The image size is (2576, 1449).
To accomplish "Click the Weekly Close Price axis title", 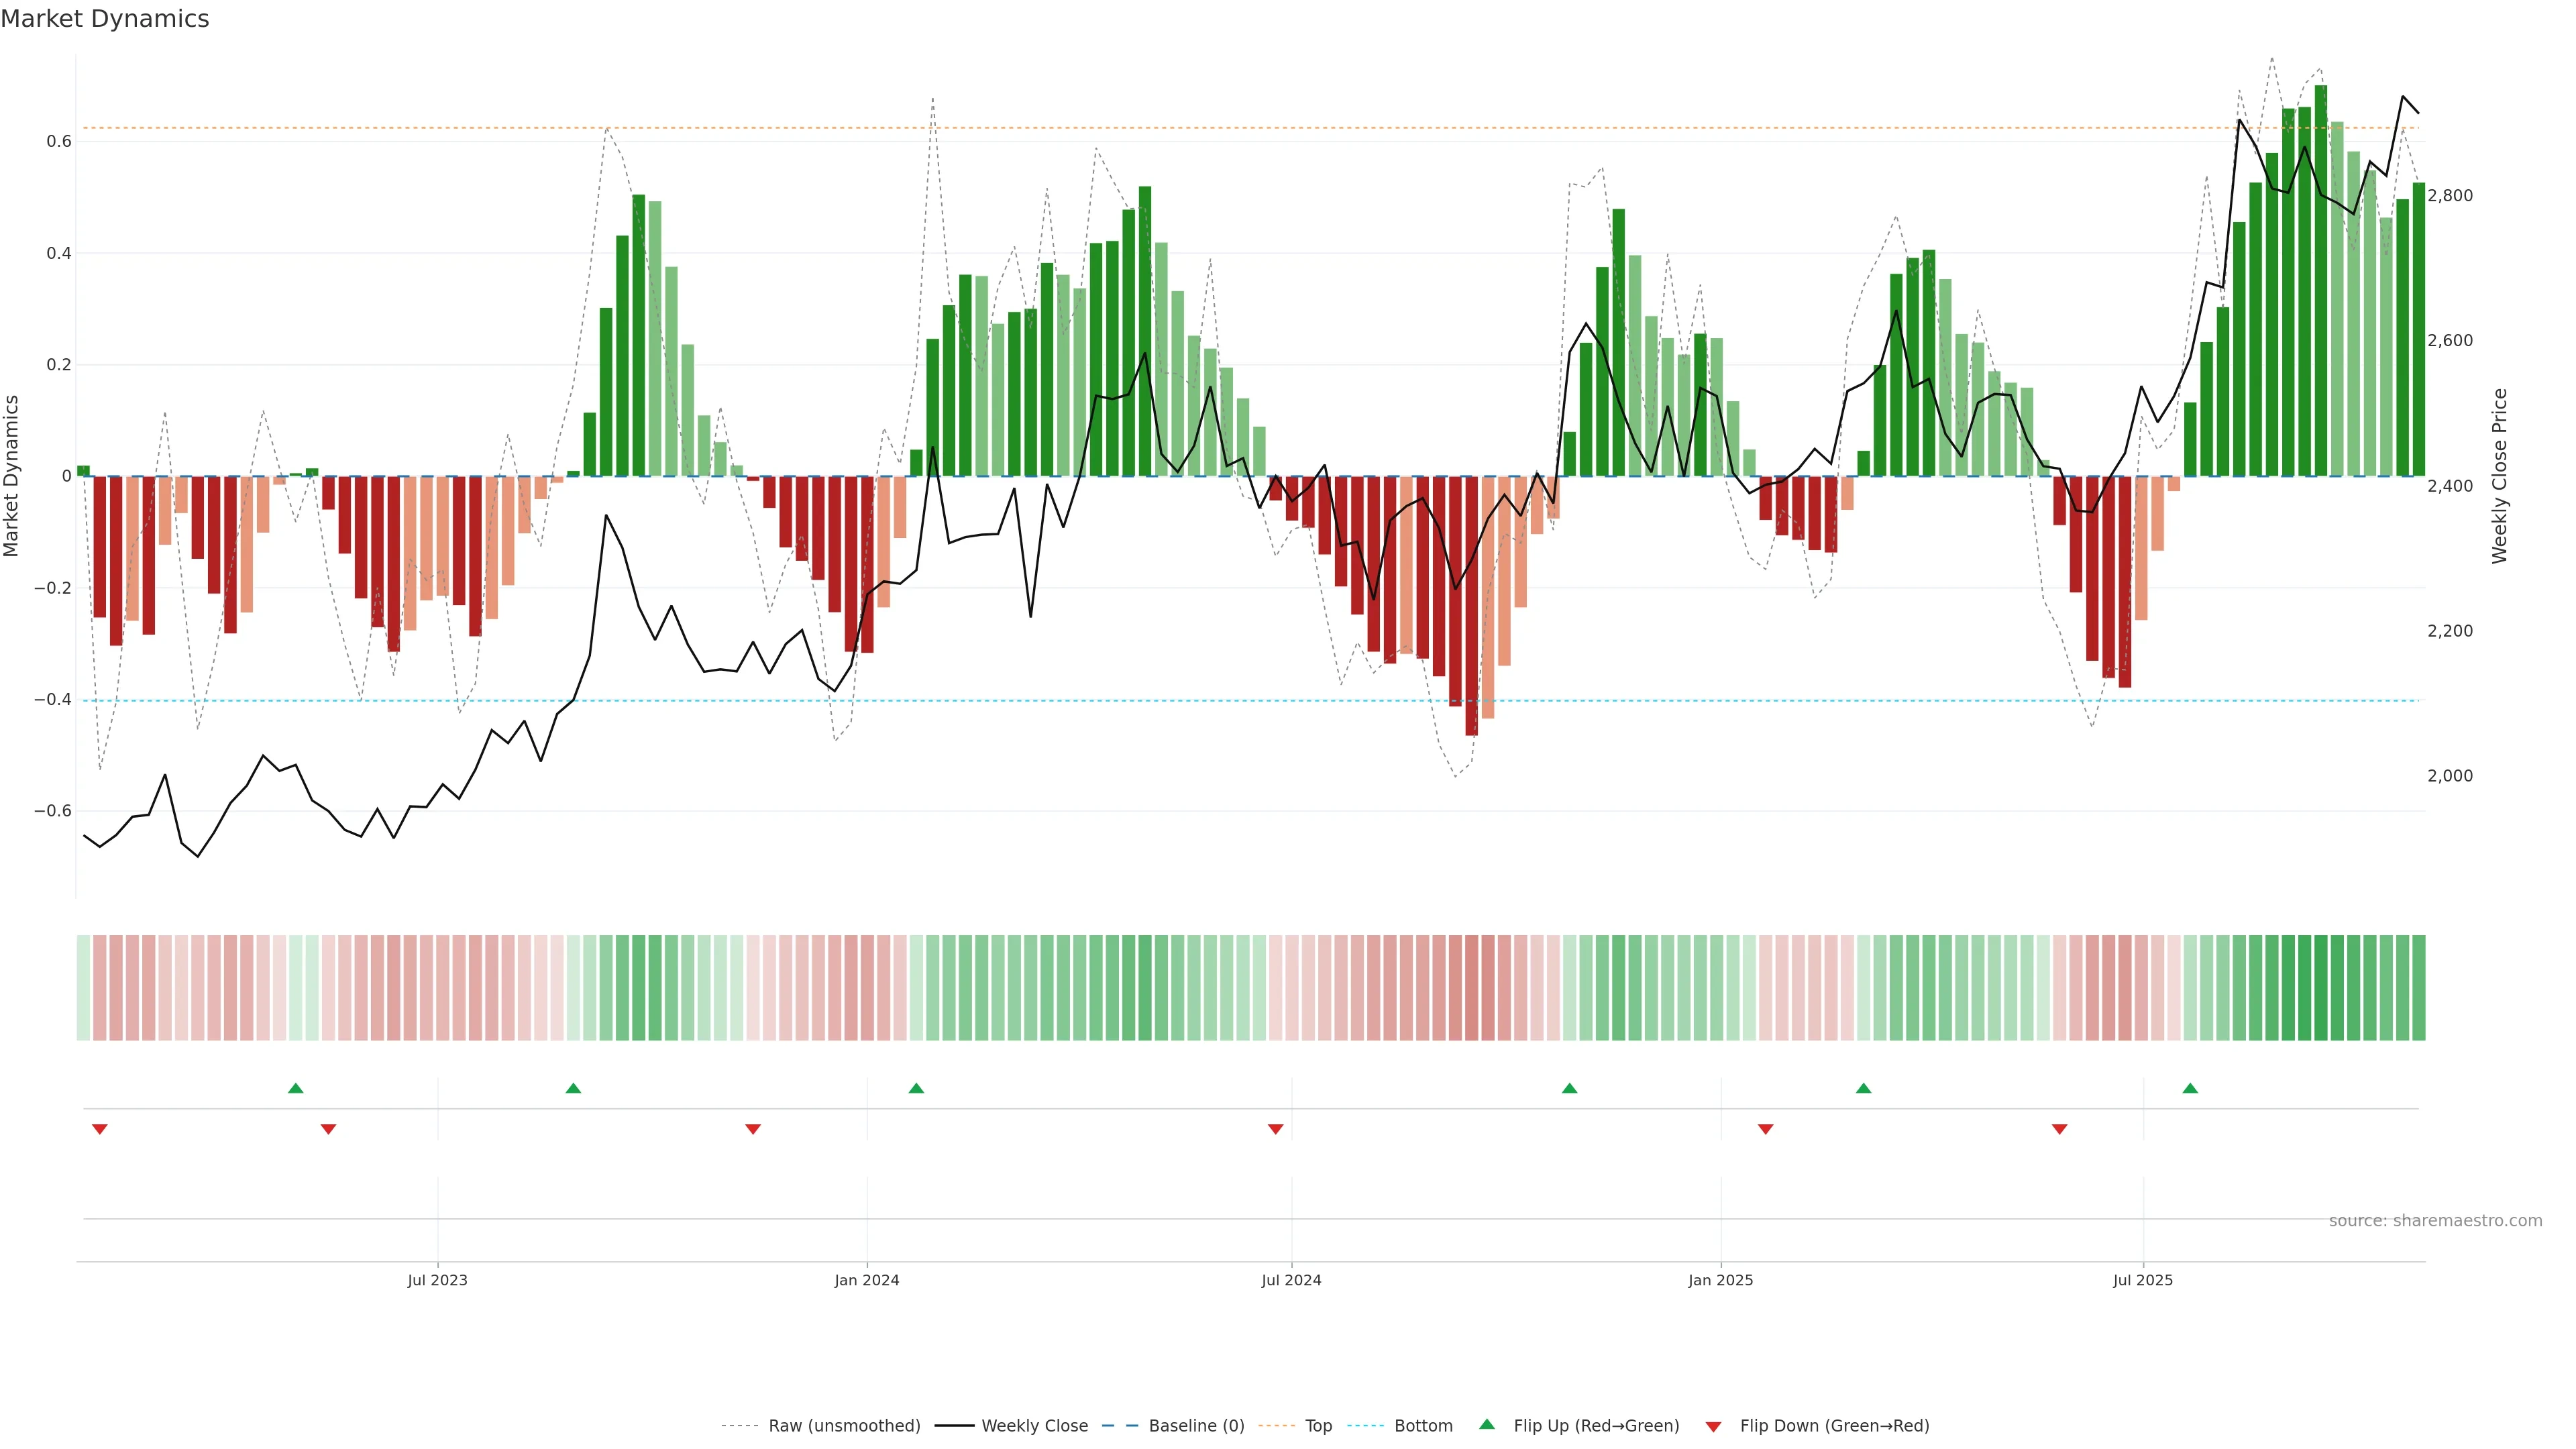I will pyautogui.click(x=2499, y=476).
